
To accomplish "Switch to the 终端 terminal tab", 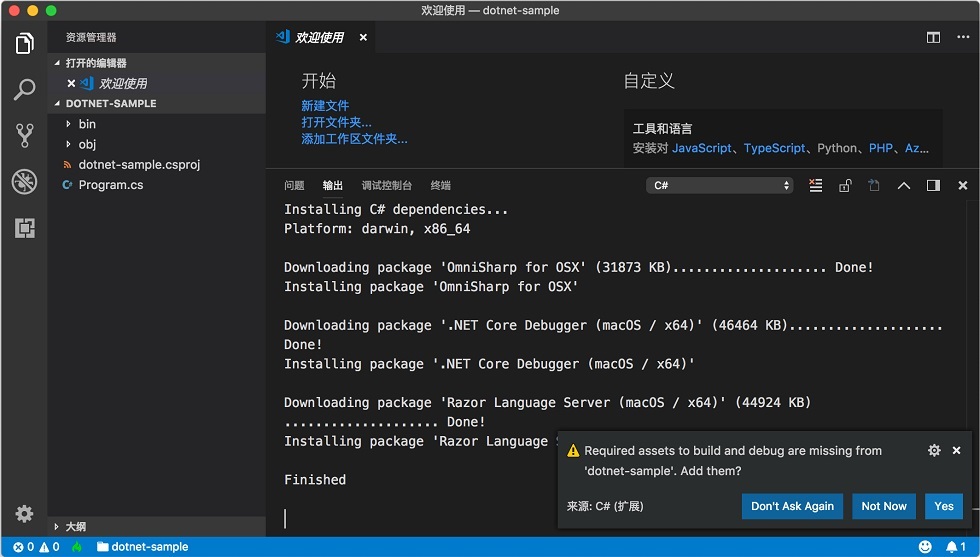I will pos(441,186).
